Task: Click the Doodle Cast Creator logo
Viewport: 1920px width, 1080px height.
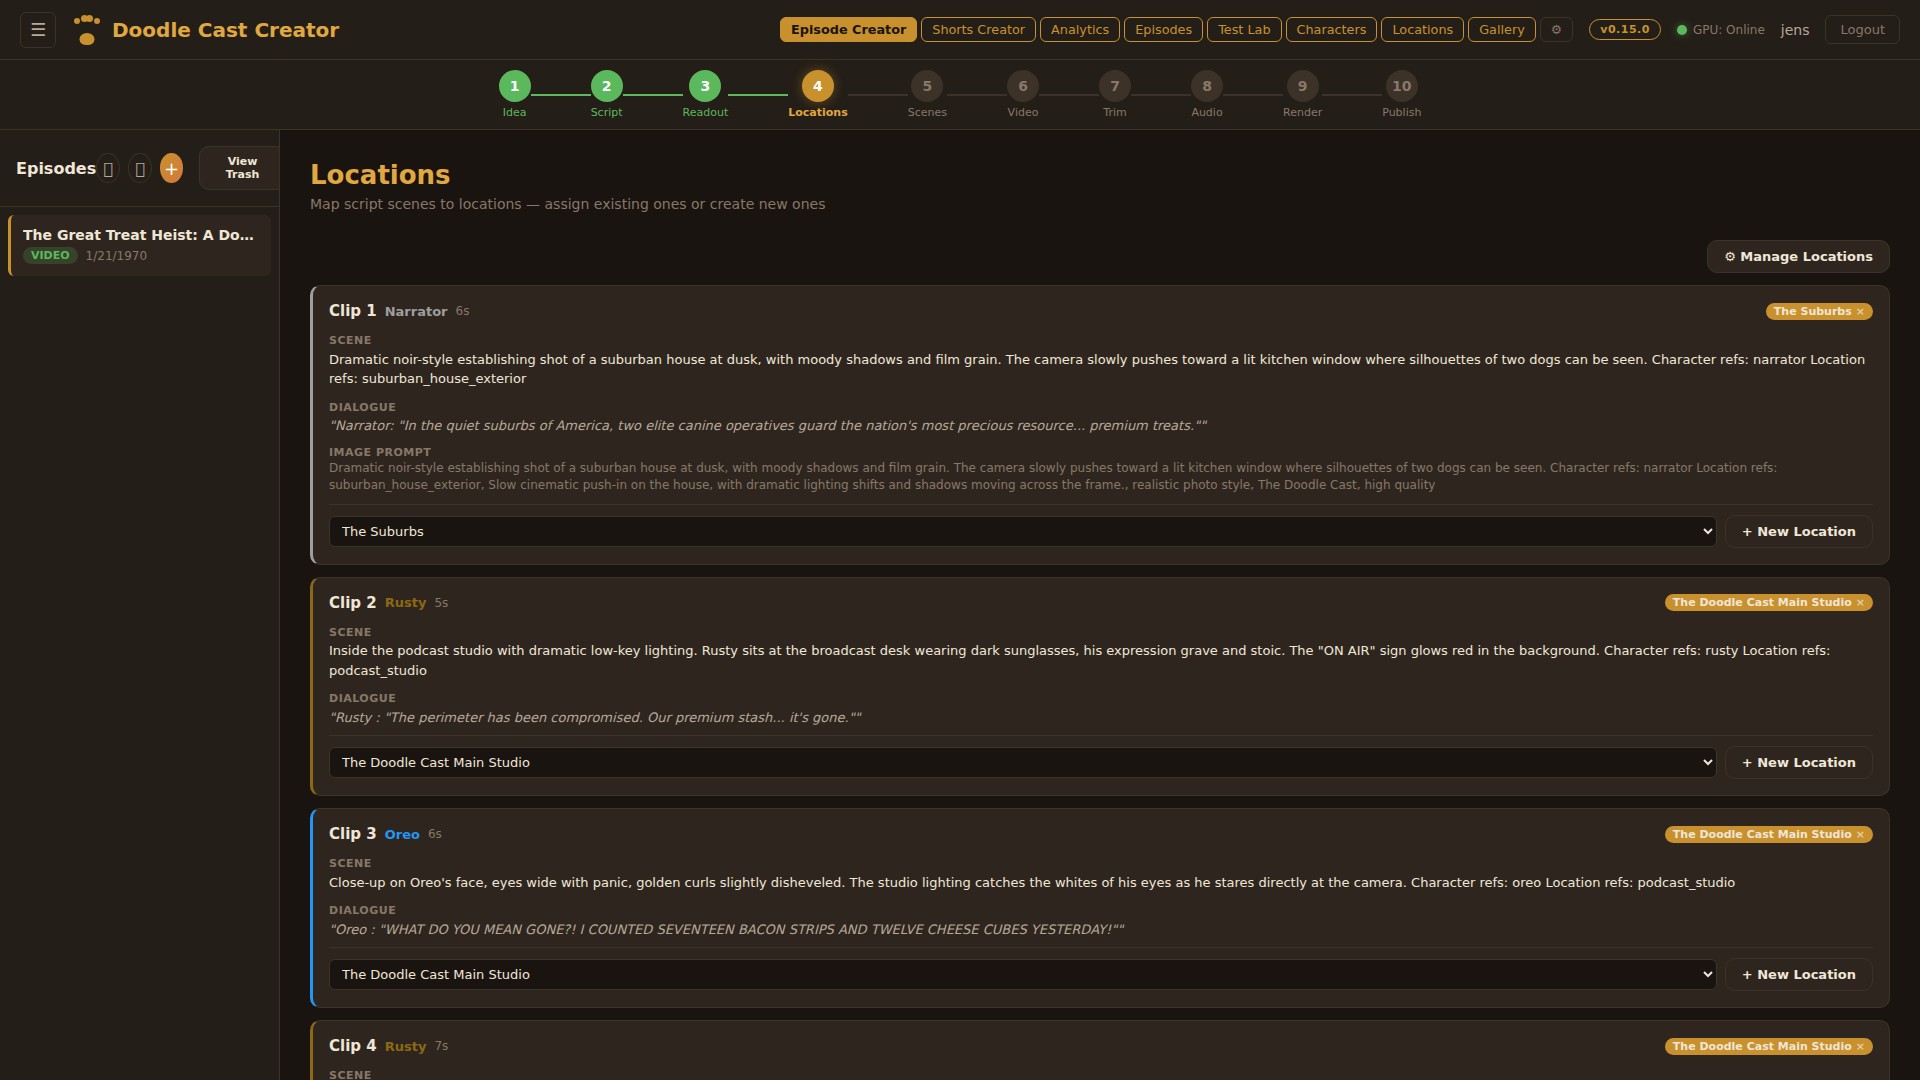Action: click(207, 30)
